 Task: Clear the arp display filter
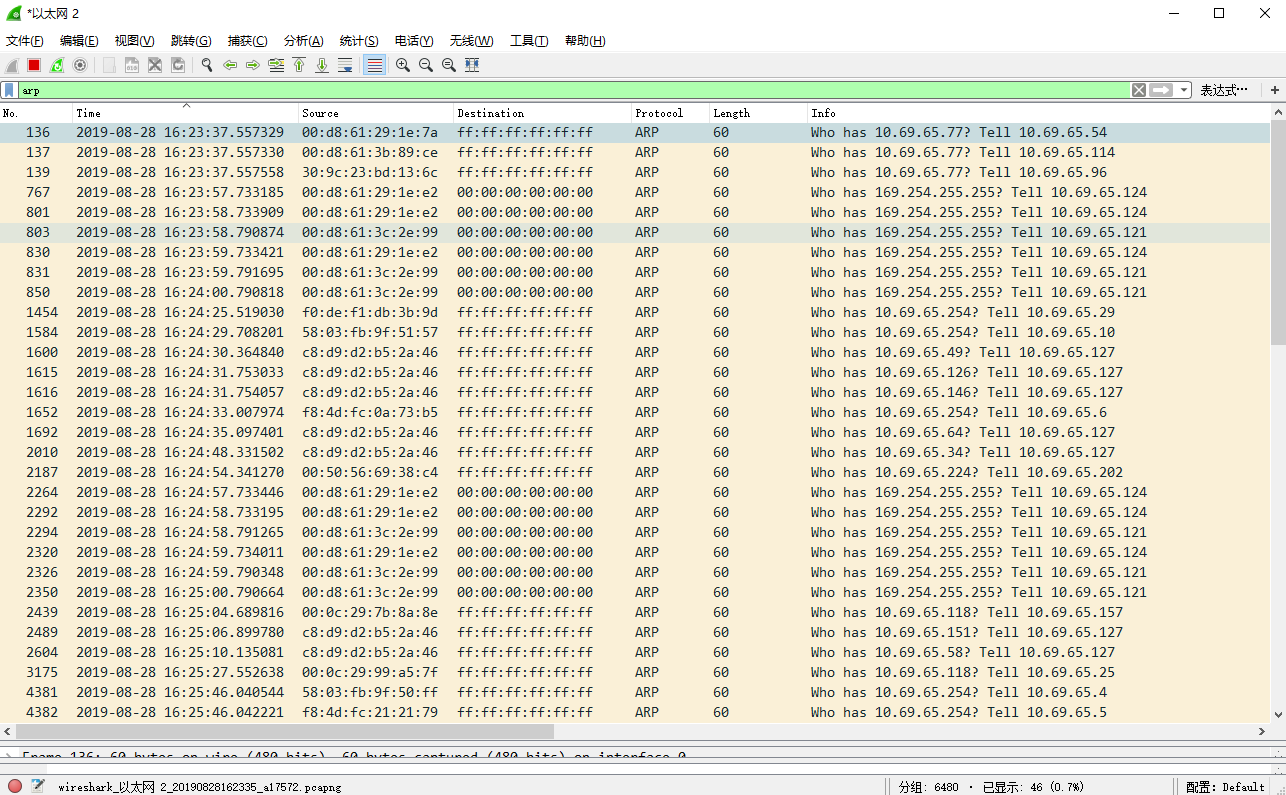click(x=1139, y=90)
